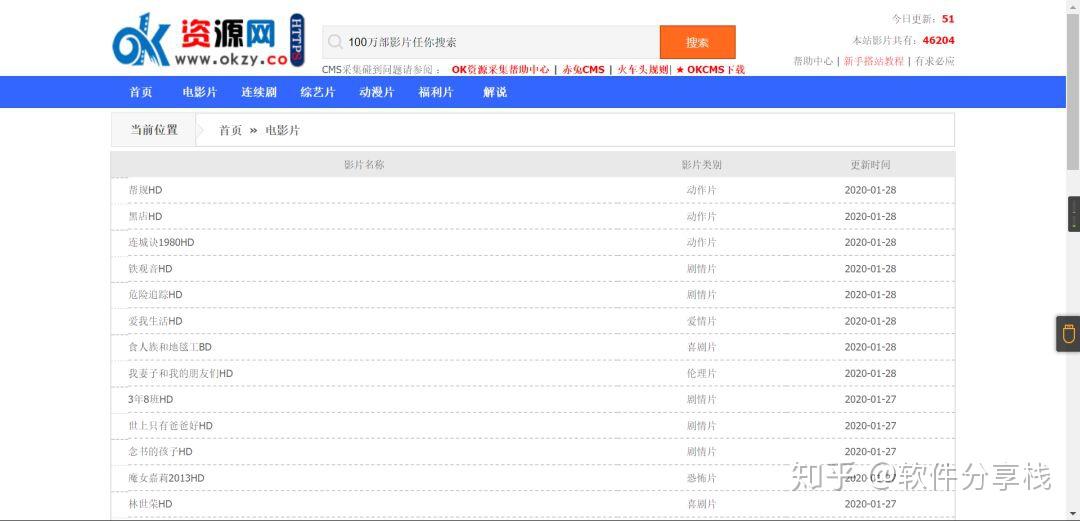The image size is (1080, 521).
Task: Select 动漫片 in the navigation bar
Action: [x=376, y=92]
